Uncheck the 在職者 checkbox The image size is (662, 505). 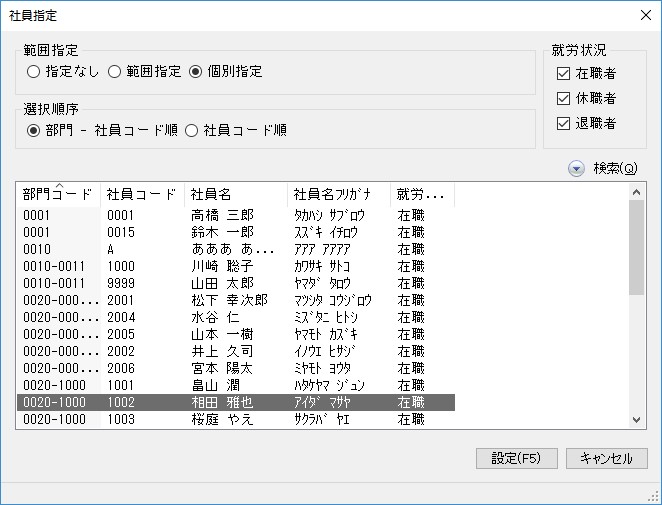click(563, 73)
